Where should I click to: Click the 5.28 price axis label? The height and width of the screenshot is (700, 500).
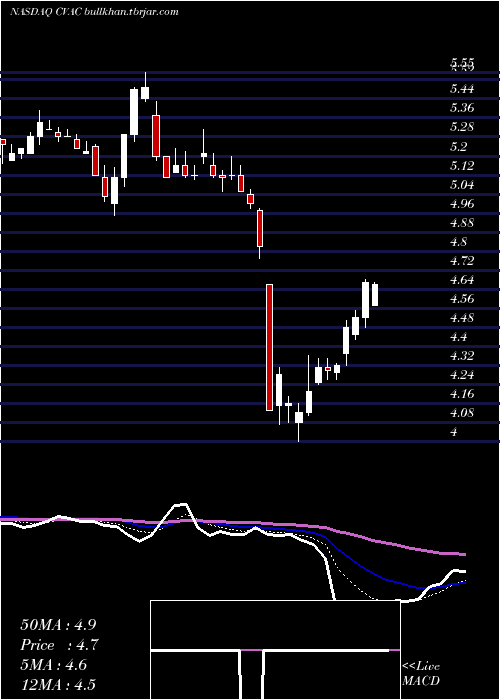click(x=462, y=127)
